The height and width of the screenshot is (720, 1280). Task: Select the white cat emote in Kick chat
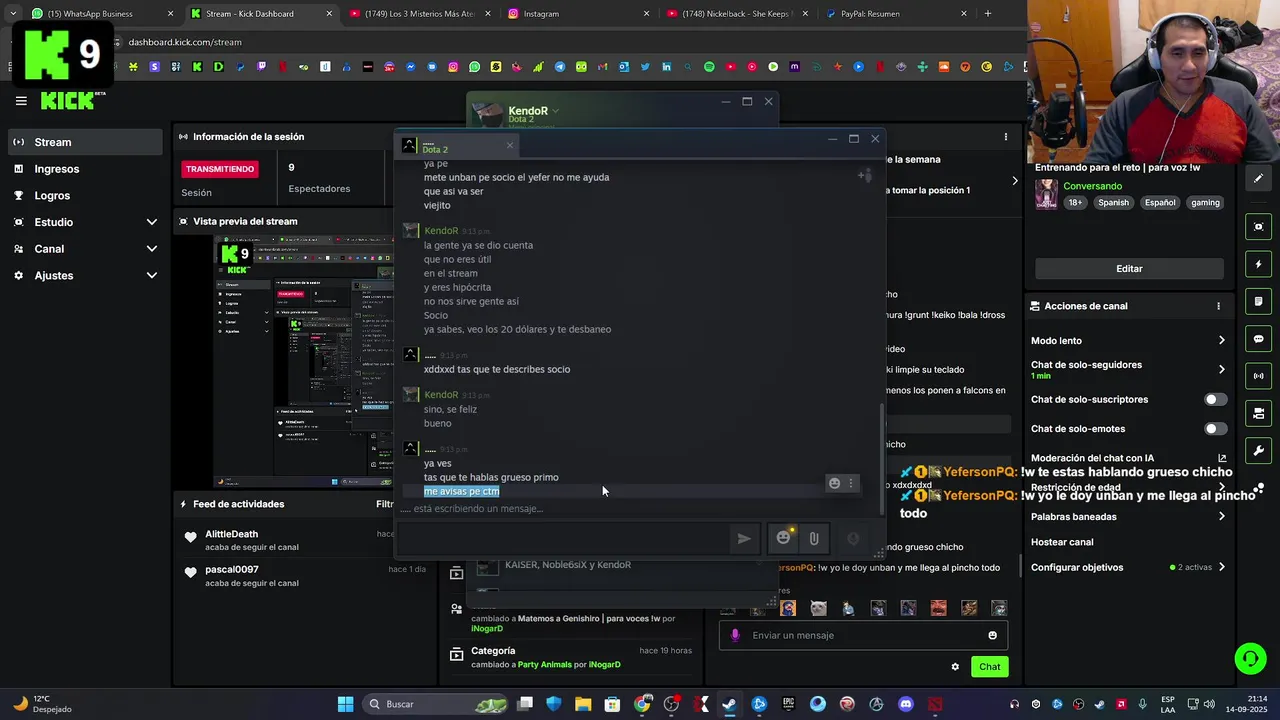pos(818,608)
